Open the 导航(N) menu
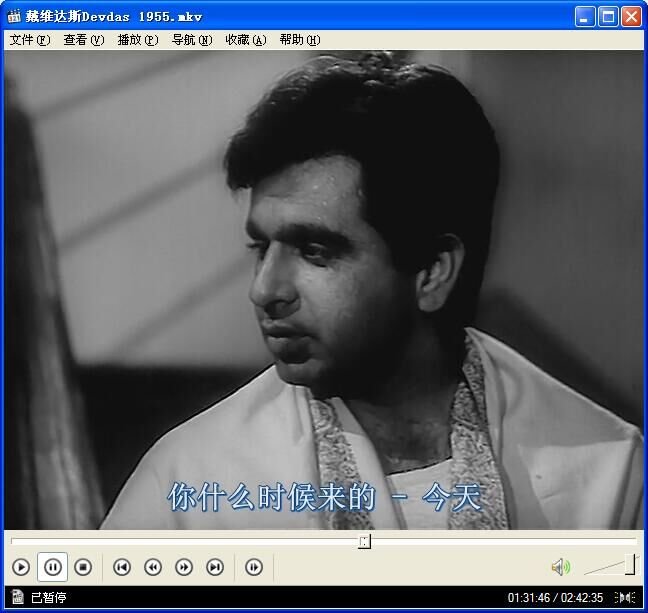This screenshot has height=613, width=648. tap(191, 40)
